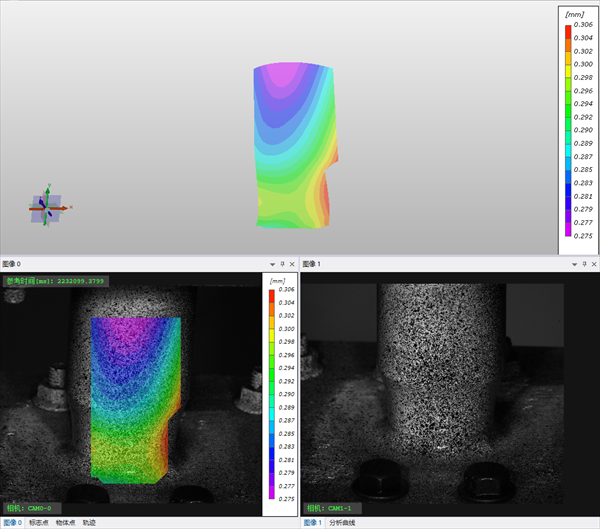Viewport: 600px width, 529px height.
Task: Switch to the 标志点 tab
Action: coord(40,523)
